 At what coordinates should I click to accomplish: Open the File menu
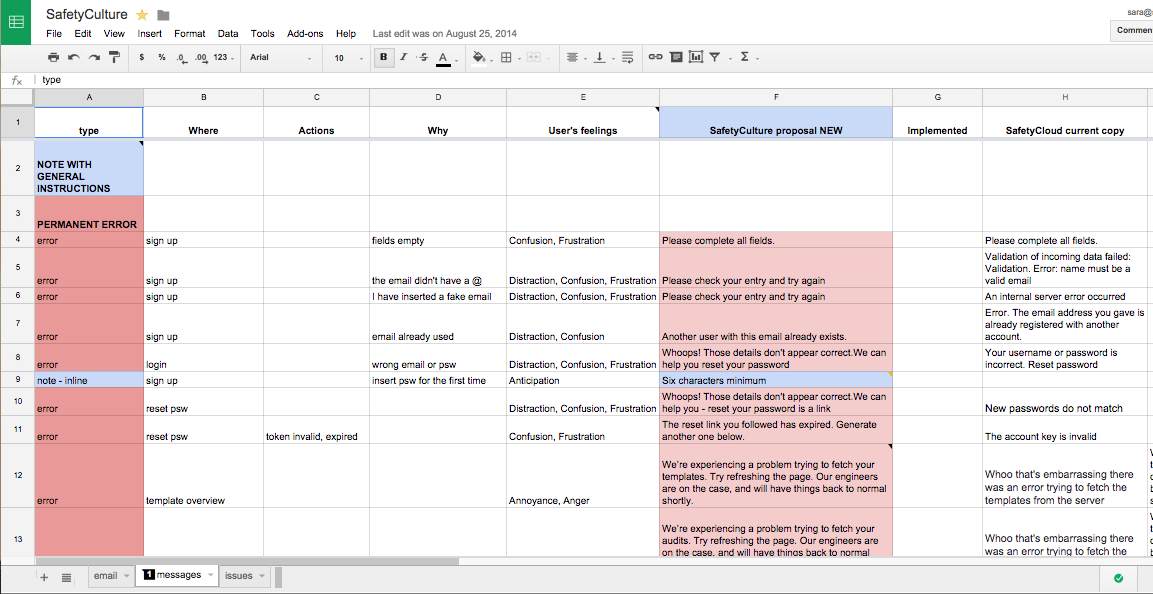pyautogui.click(x=54, y=34)
